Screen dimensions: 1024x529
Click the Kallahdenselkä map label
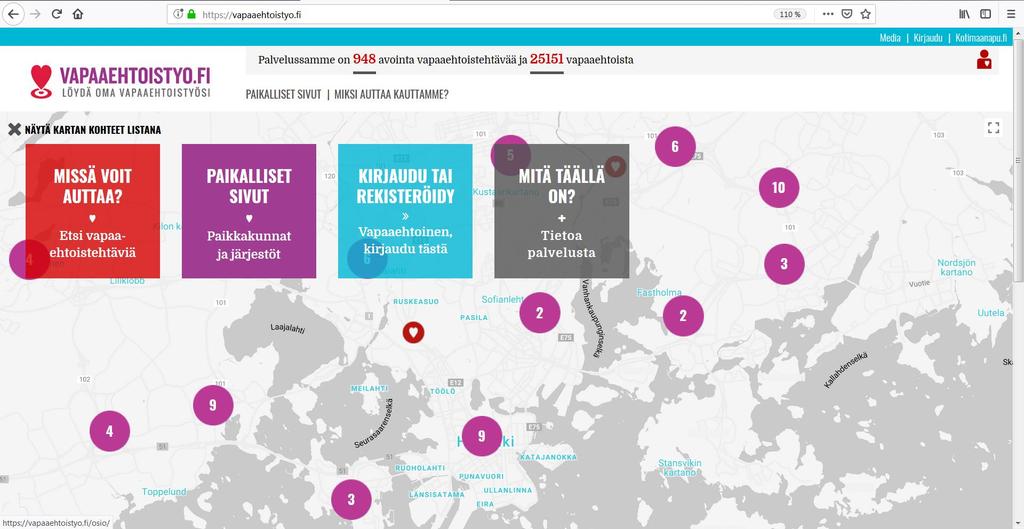coord(845,370)
